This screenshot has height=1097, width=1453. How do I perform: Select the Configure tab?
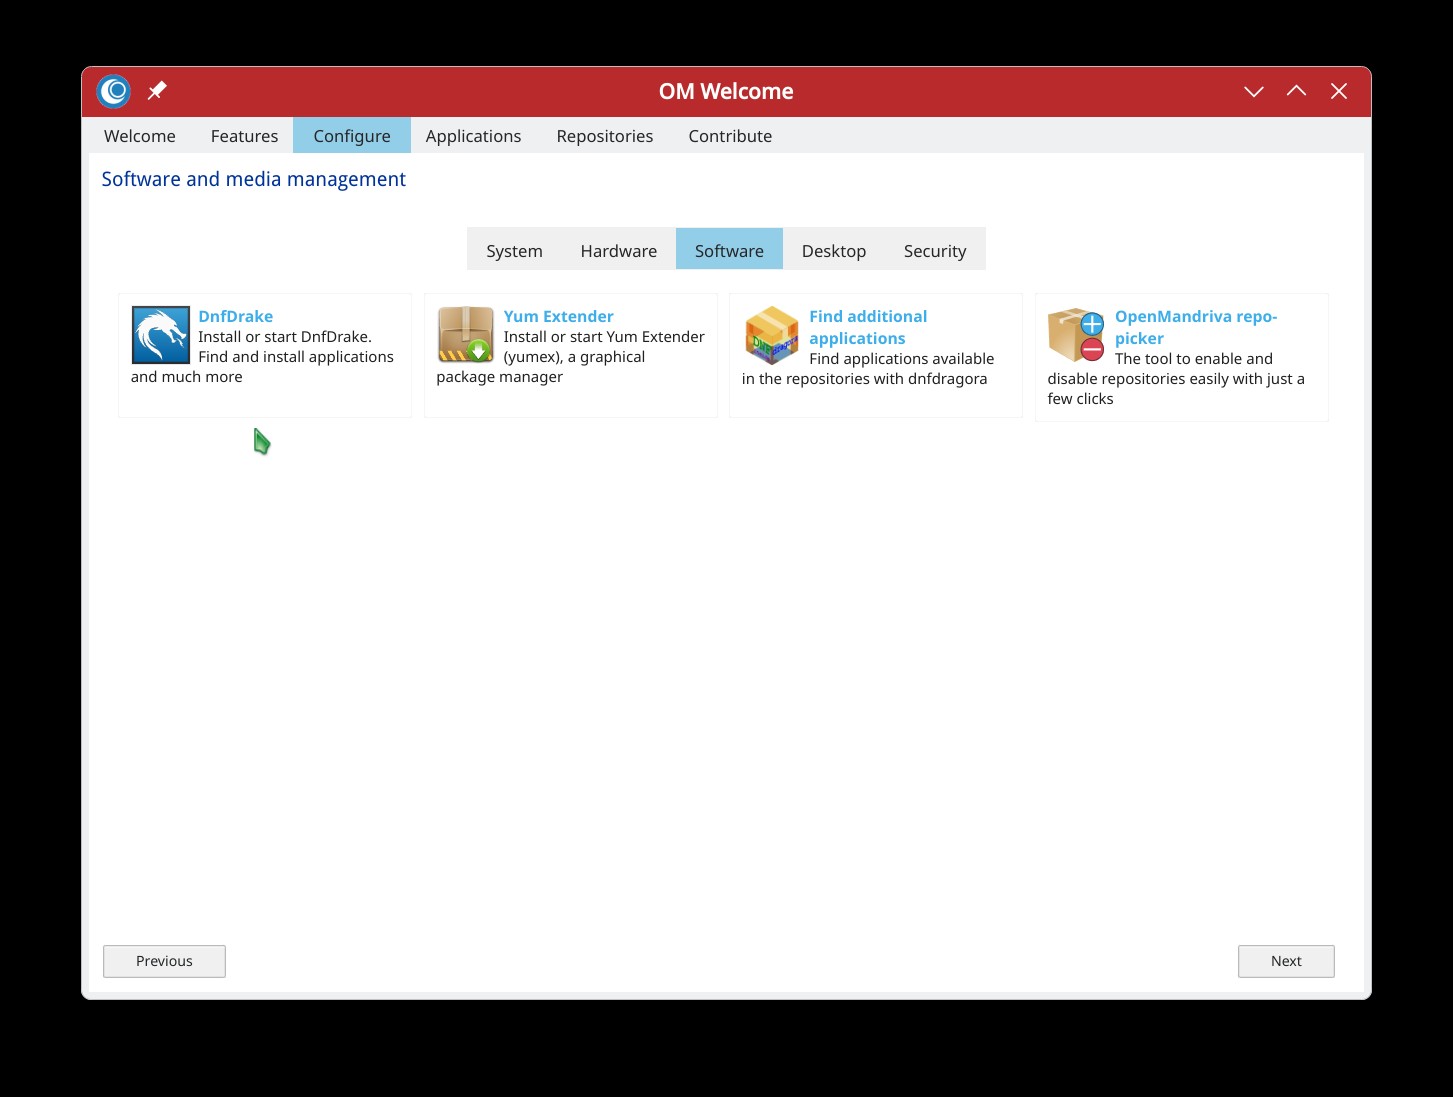pos(352,136)
